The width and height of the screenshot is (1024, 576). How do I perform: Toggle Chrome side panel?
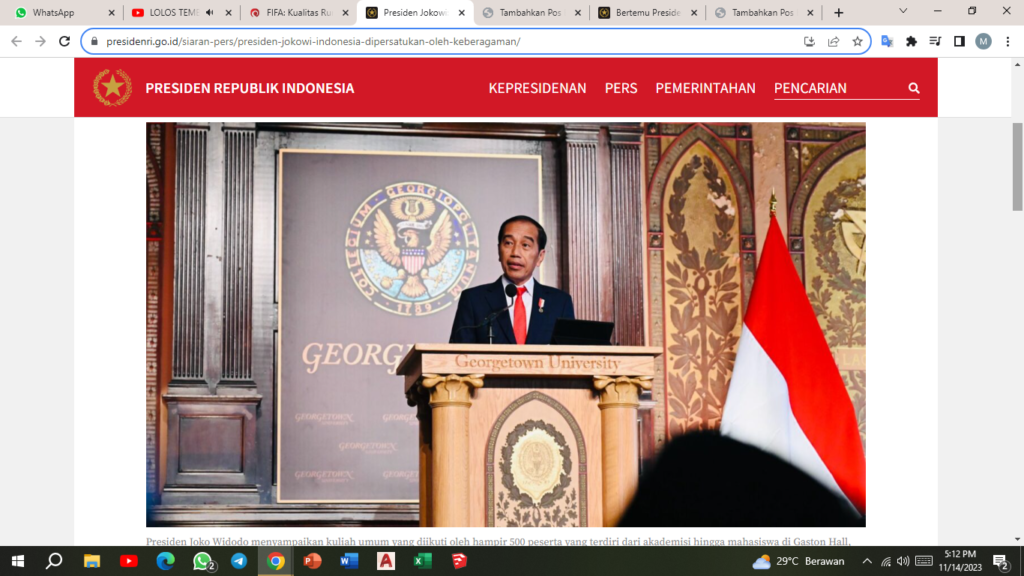(x=959, y=41)
